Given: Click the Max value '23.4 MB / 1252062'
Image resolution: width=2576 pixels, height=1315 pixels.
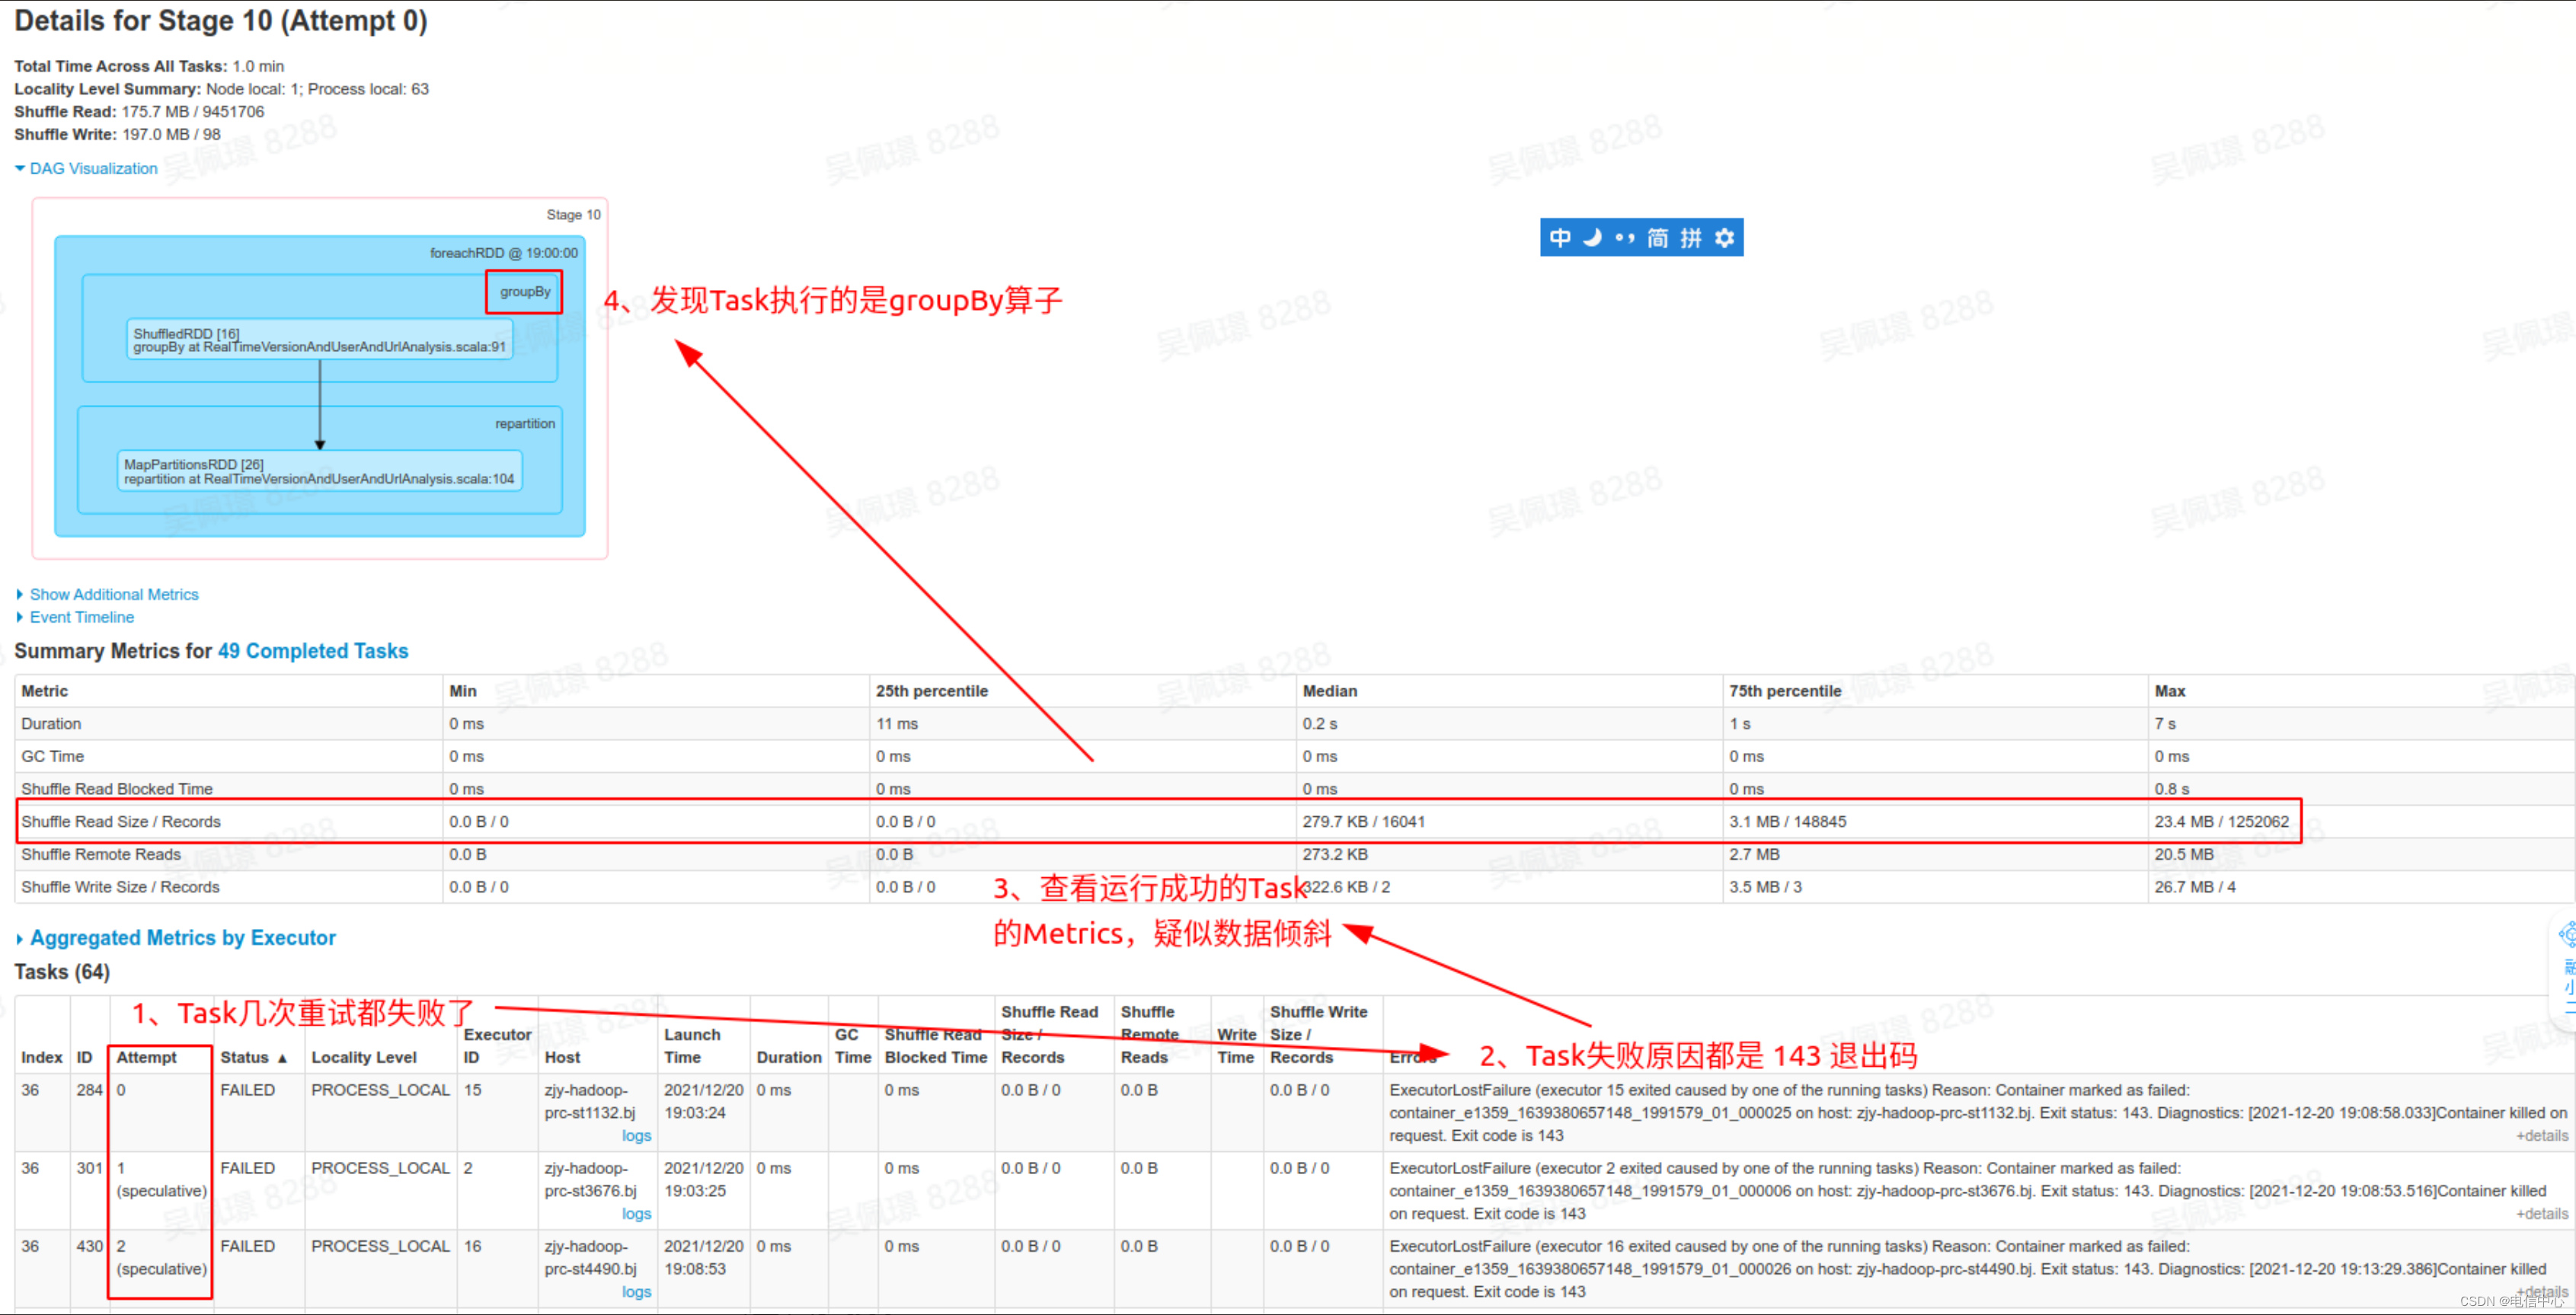Looking at the screenshot, I should [2221, 821].
